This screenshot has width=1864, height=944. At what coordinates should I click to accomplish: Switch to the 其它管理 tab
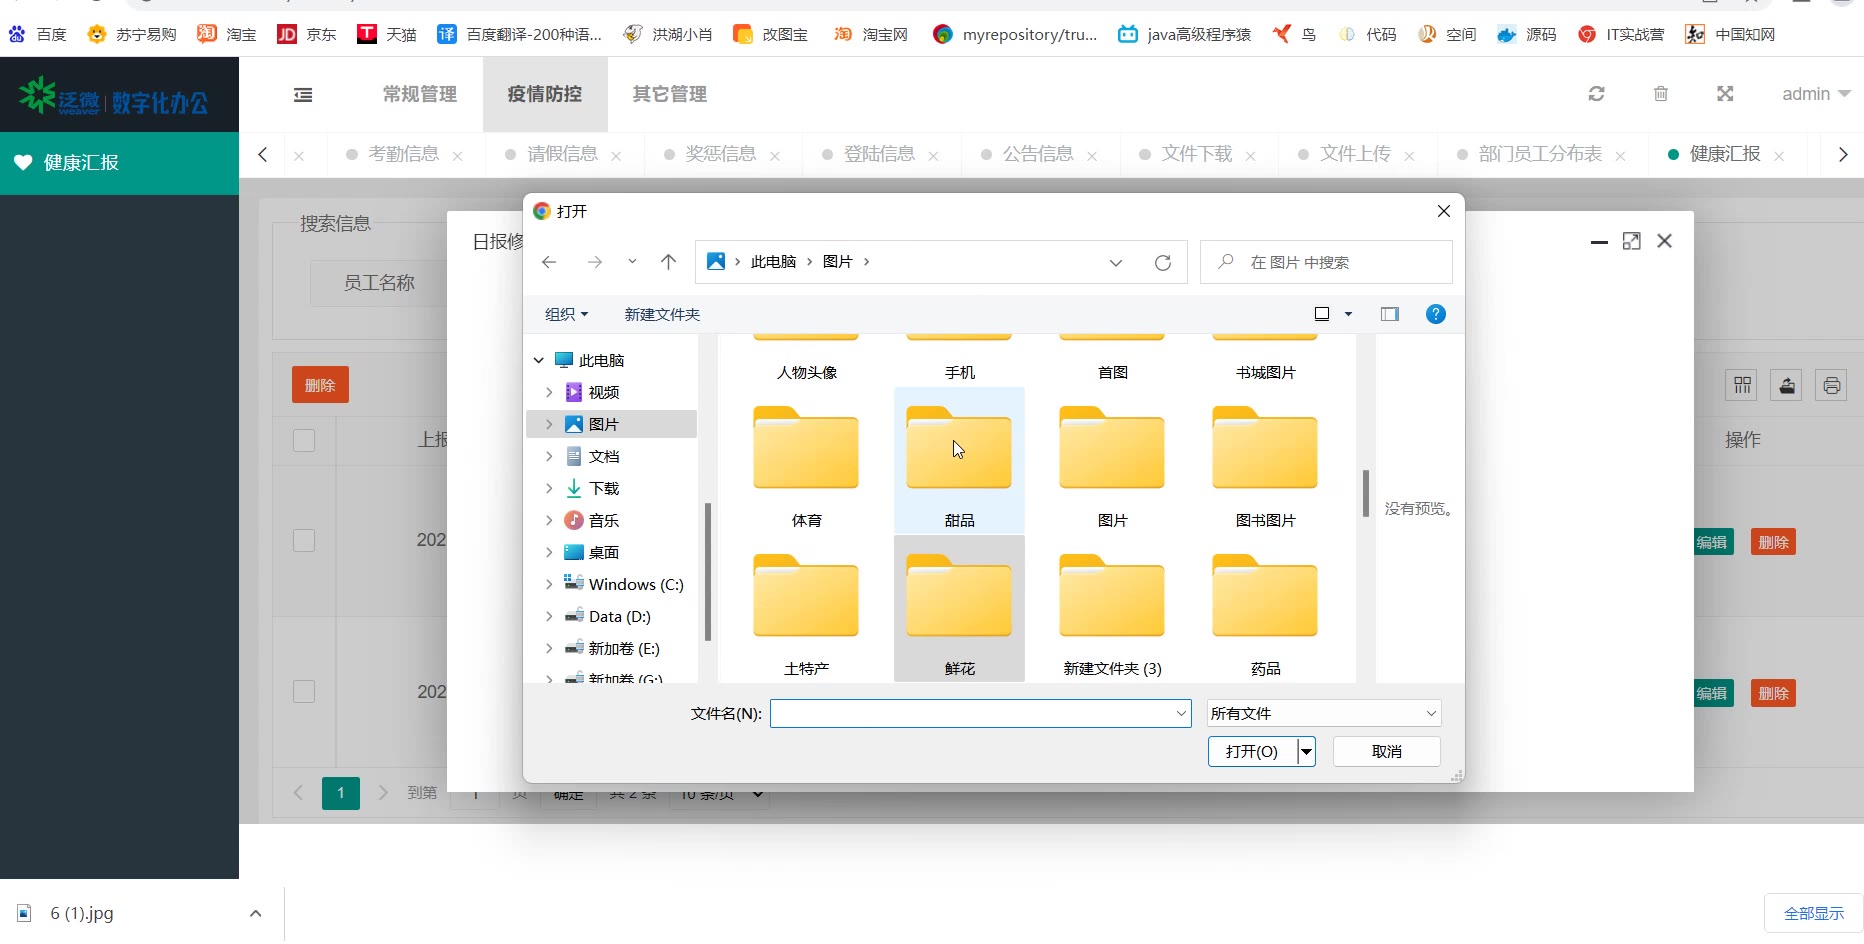[670, 94]
